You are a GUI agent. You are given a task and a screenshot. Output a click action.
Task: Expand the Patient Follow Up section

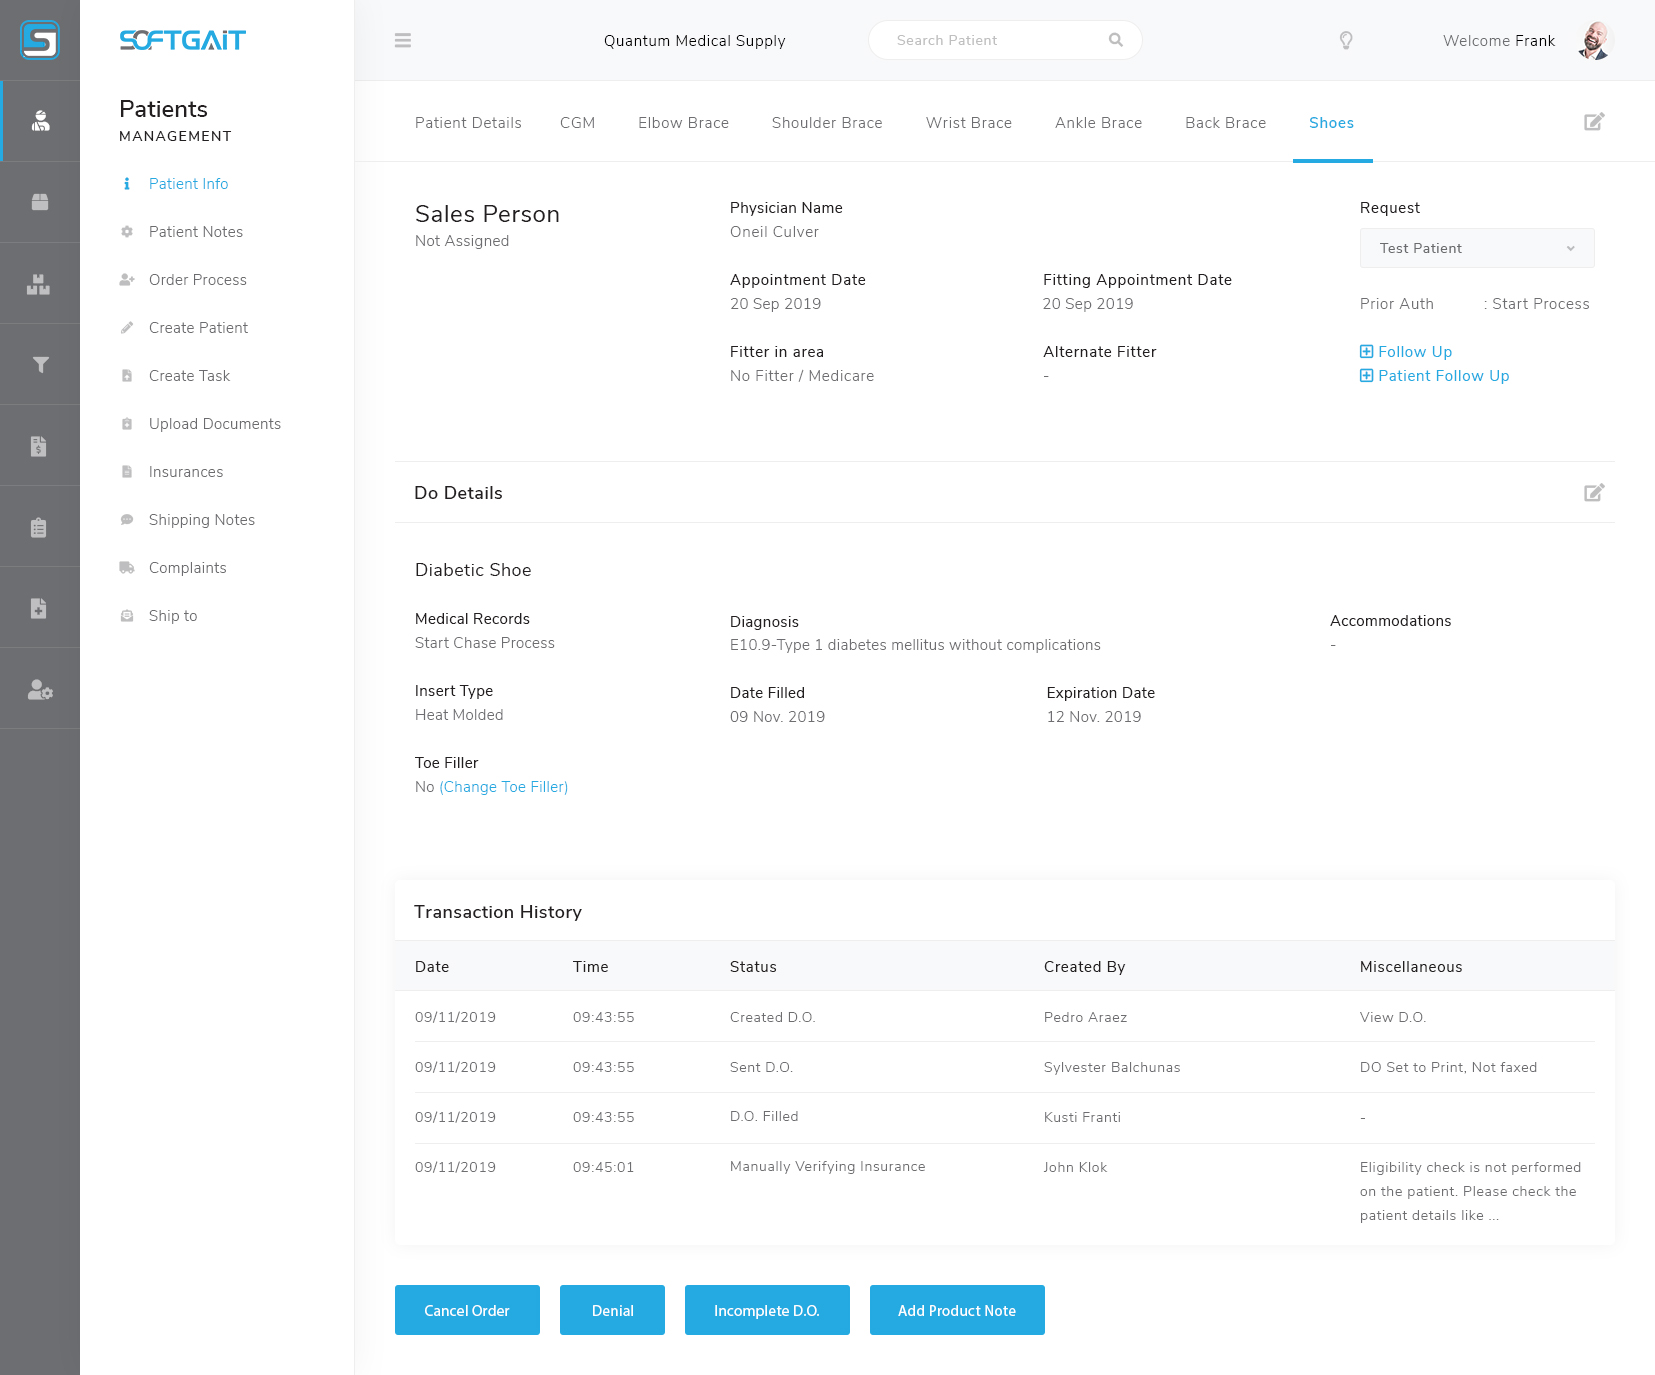tap(1434, 376)
